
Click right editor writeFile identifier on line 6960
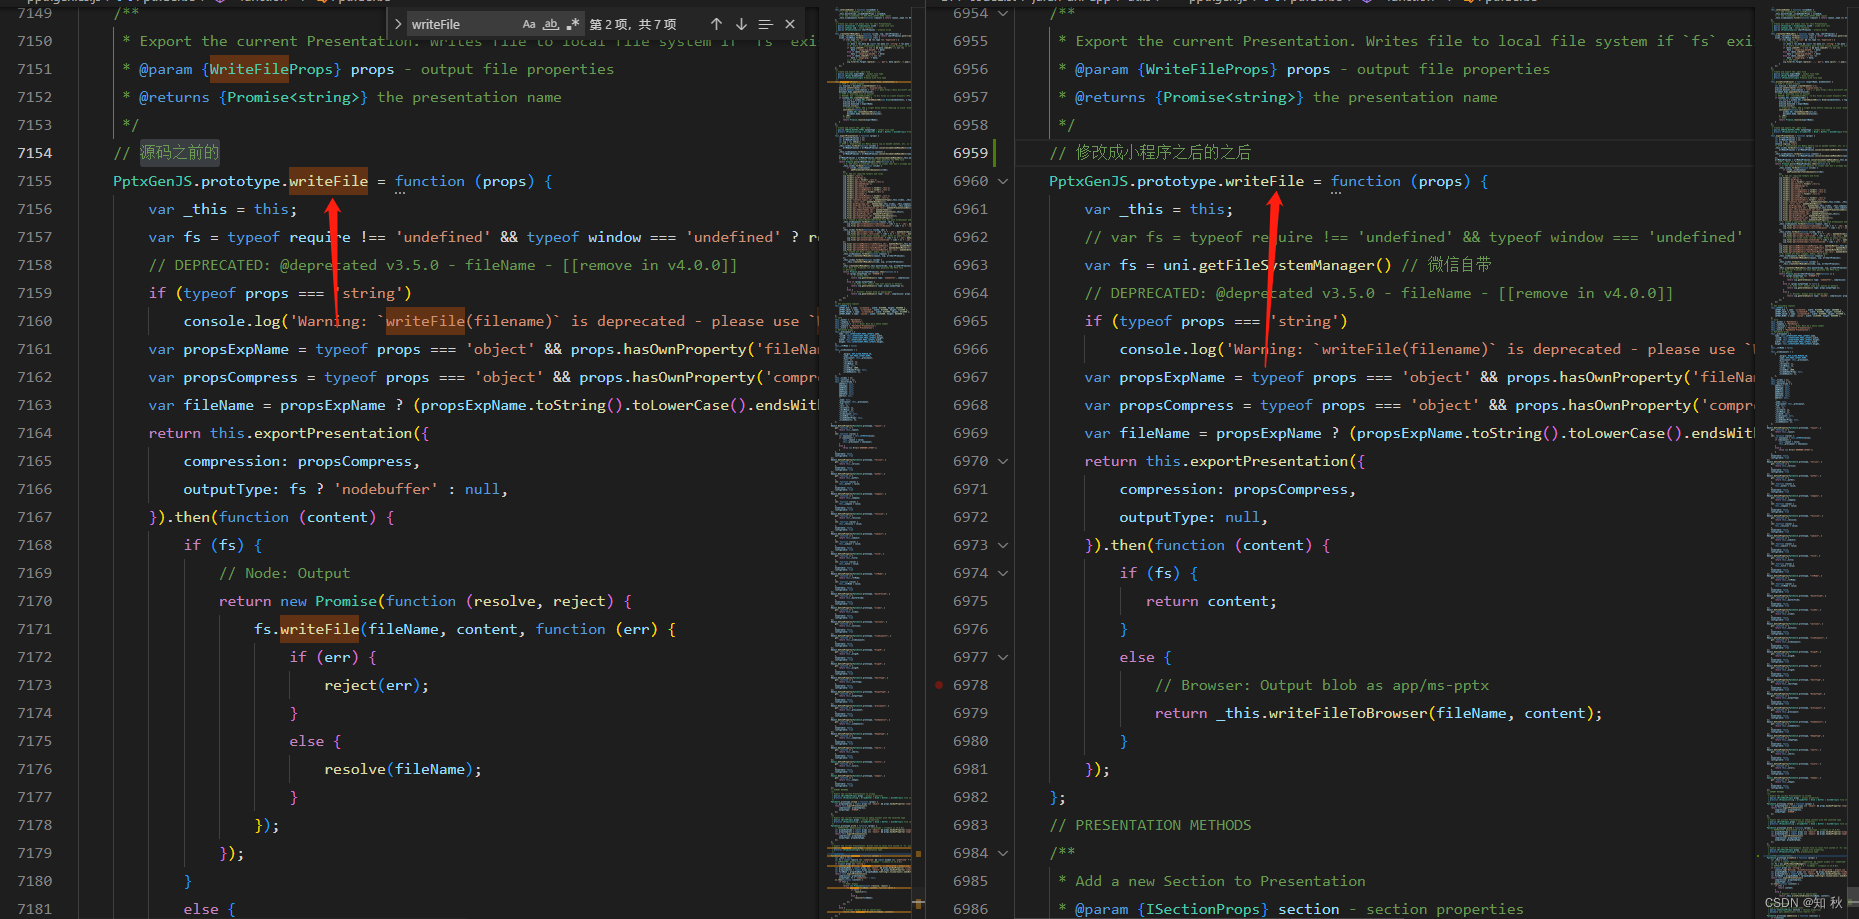pyautogui.click(x=1264, y=181)
